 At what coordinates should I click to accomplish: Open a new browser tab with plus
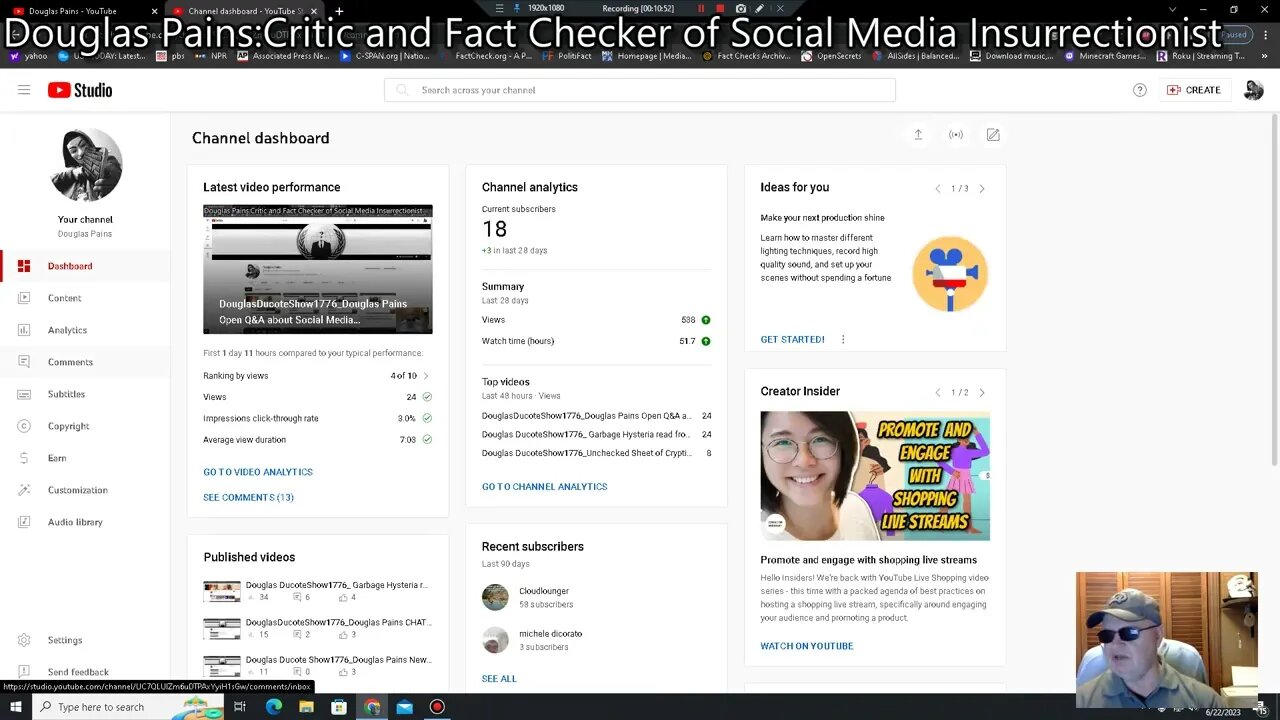point(339,11)
